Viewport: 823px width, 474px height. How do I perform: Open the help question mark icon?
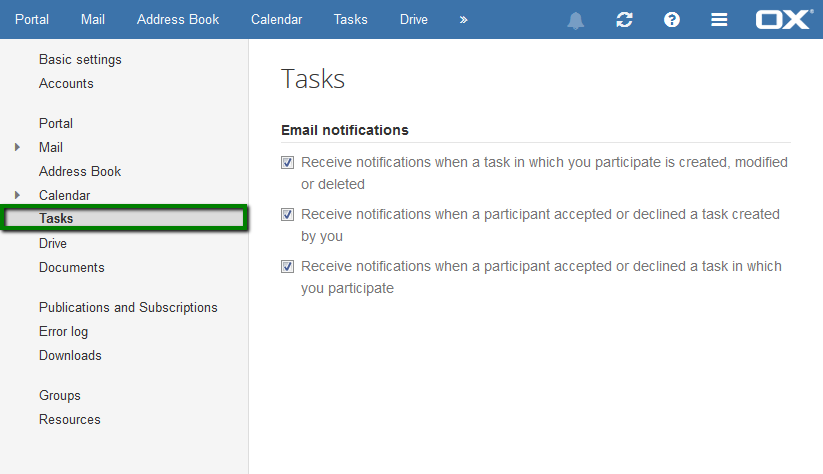coord(672,20)
